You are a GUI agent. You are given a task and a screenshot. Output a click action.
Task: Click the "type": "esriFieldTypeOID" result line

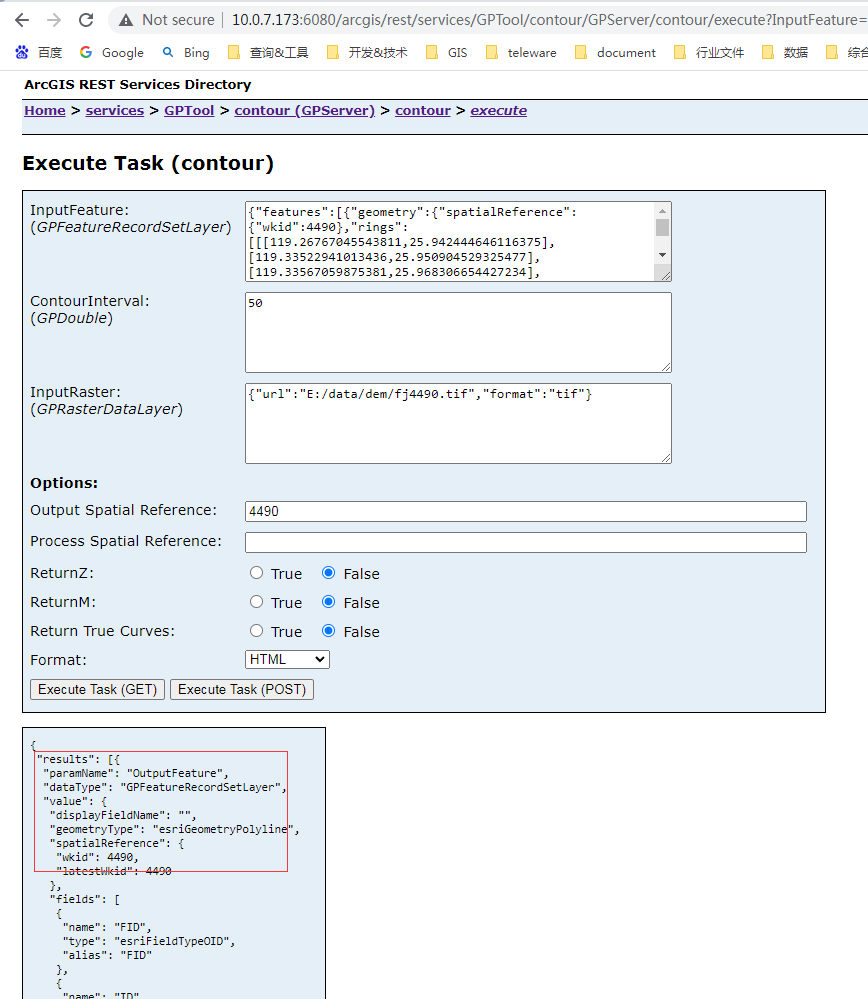(149, 942)
